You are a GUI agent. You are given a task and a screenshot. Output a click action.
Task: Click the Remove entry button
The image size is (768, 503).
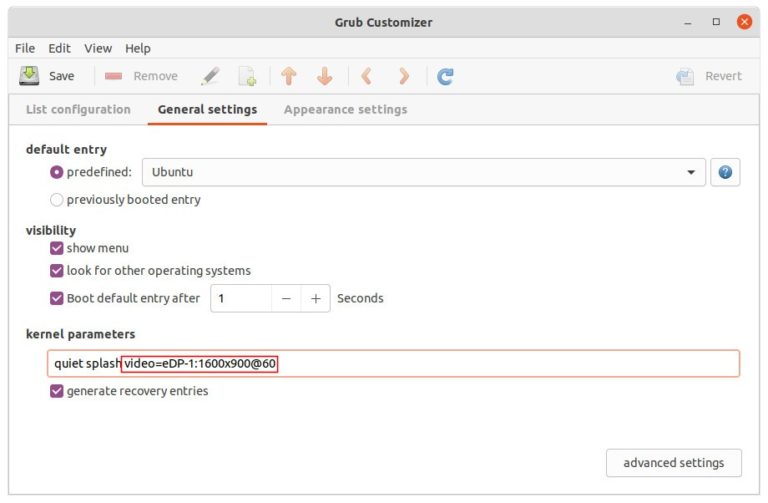pyautogui.click(x=141, y=76)
